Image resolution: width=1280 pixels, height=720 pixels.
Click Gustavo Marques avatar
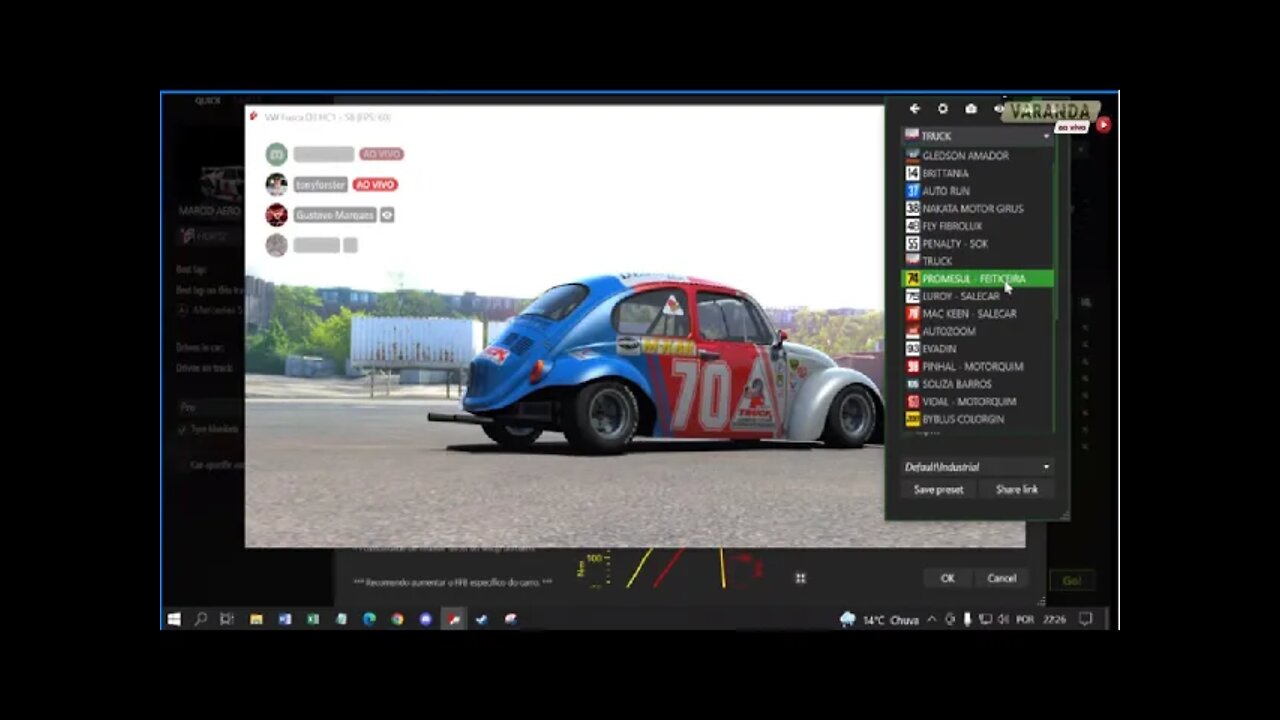[277, 215]
